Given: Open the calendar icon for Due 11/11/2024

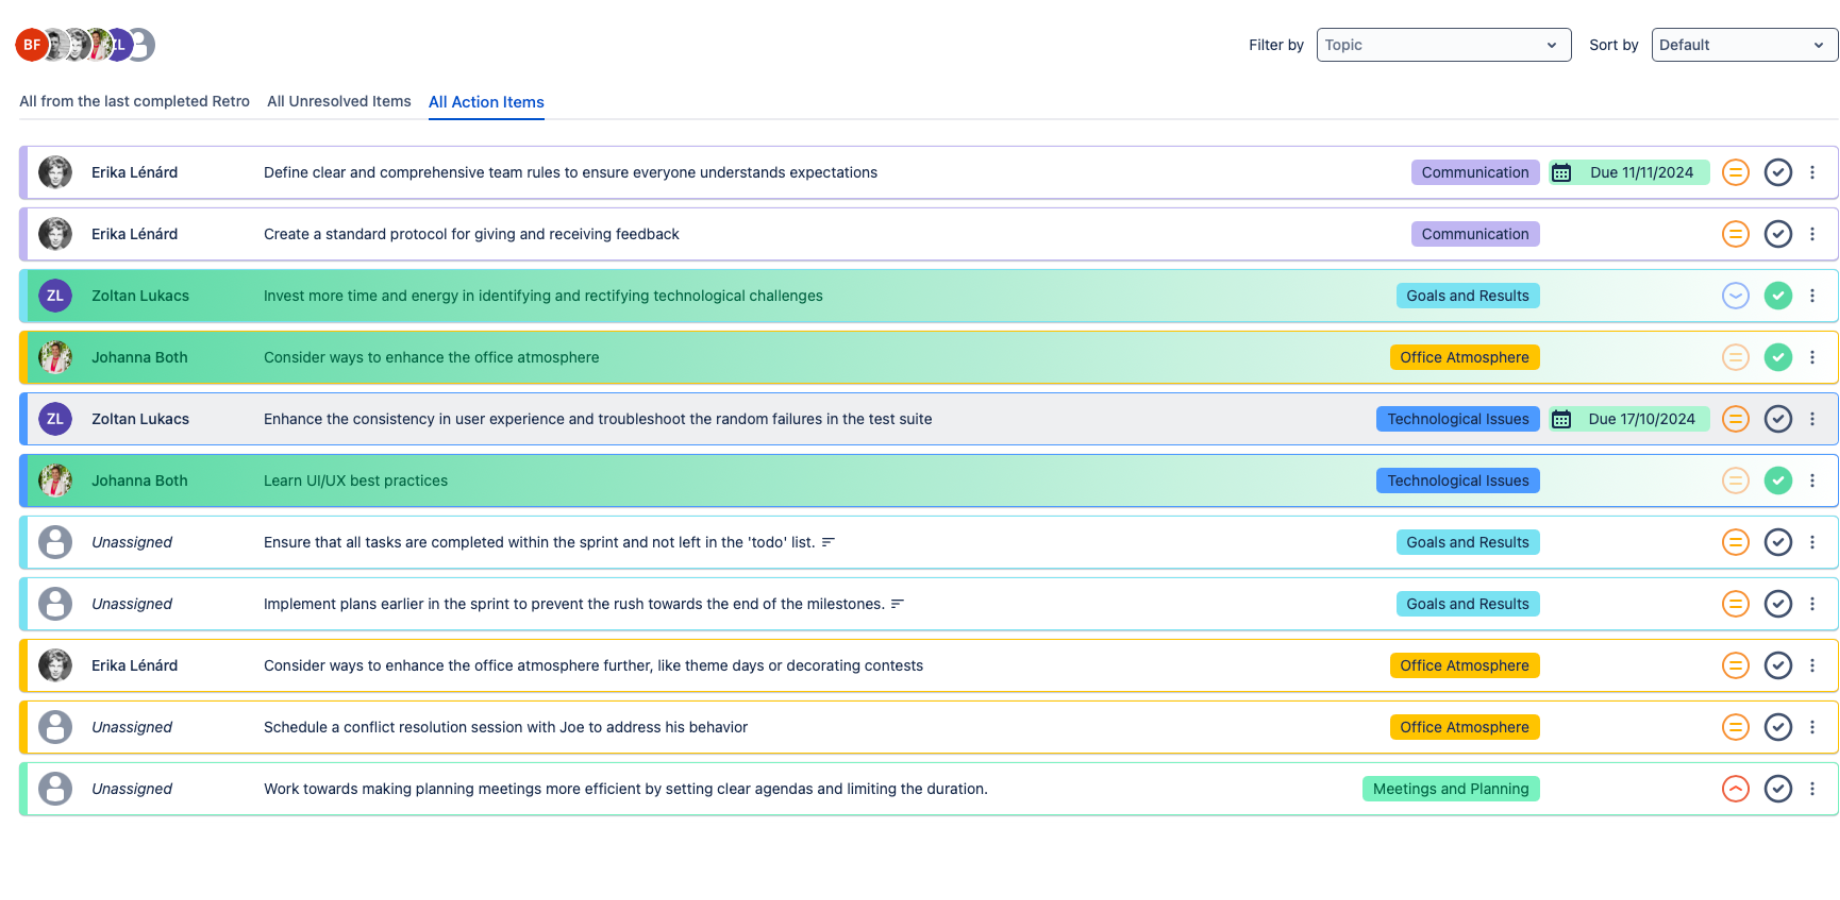Looking at the screenshot, I should (1561, 173).
